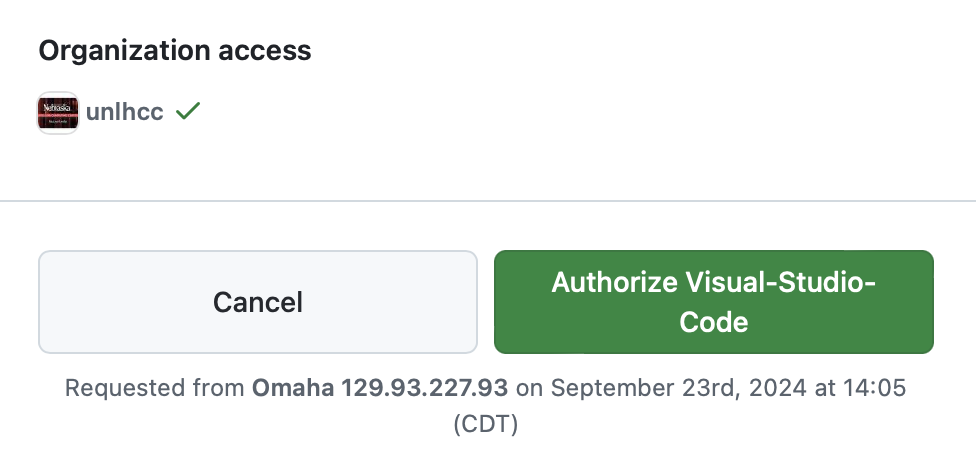Authorize Visual-Studio-Code with the green button

pos(713,302)
